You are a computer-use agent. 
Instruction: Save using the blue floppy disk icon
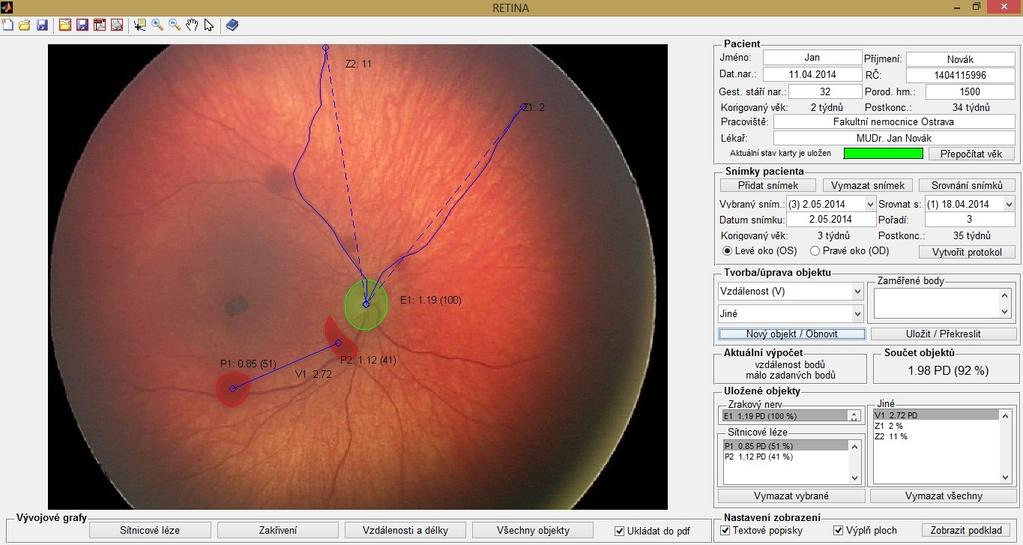[x=42, y=25]
